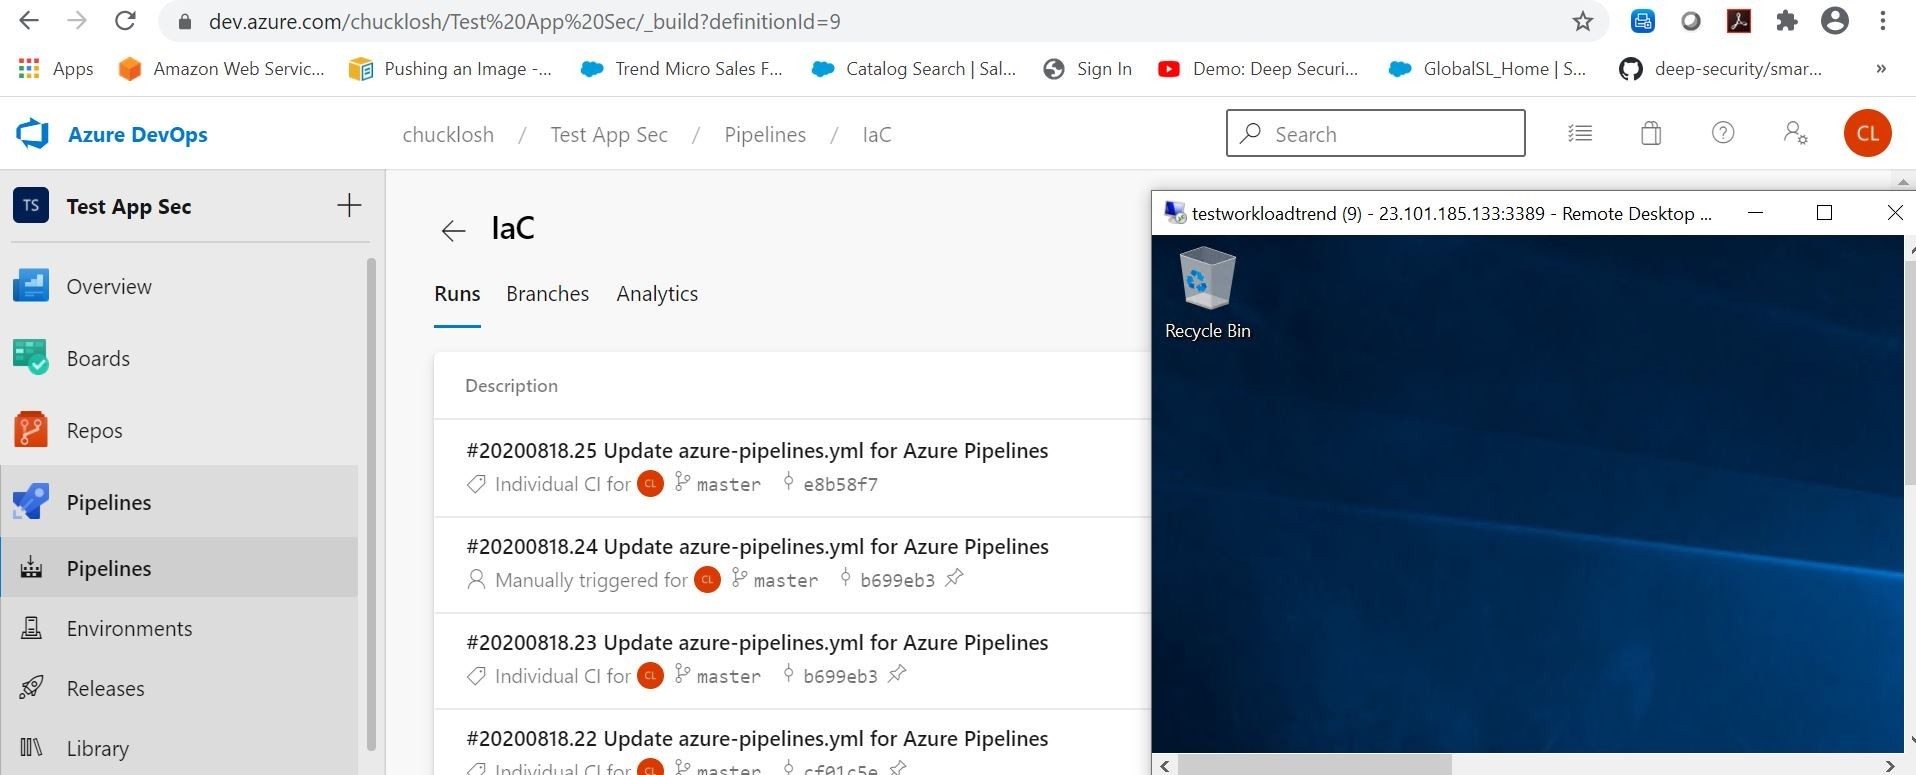Click the left sidebar vertical scrollbar
1916x775 pixels.
click(x=371, y=504)
